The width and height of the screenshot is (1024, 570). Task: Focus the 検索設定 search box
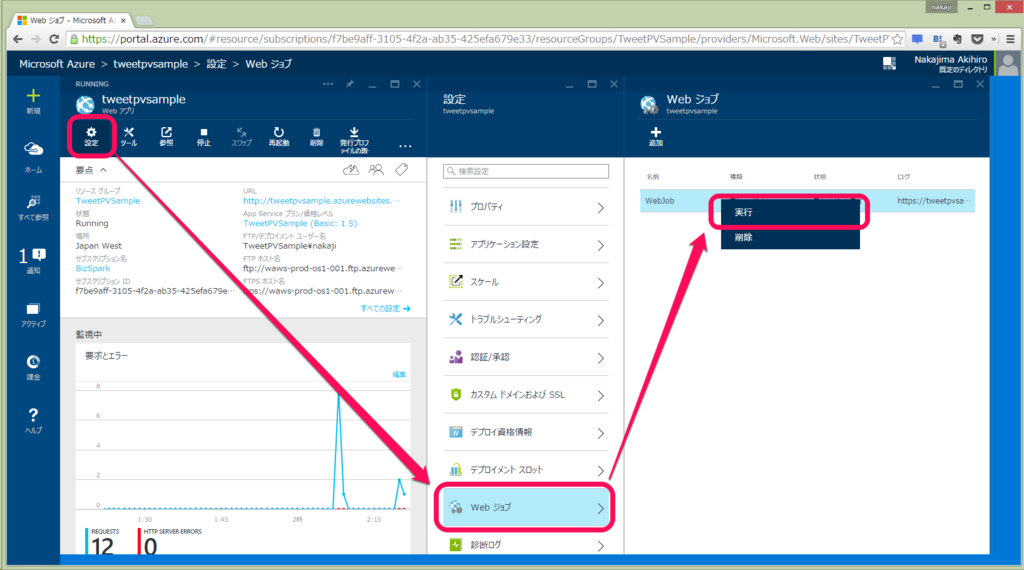(x=526, y=171)
